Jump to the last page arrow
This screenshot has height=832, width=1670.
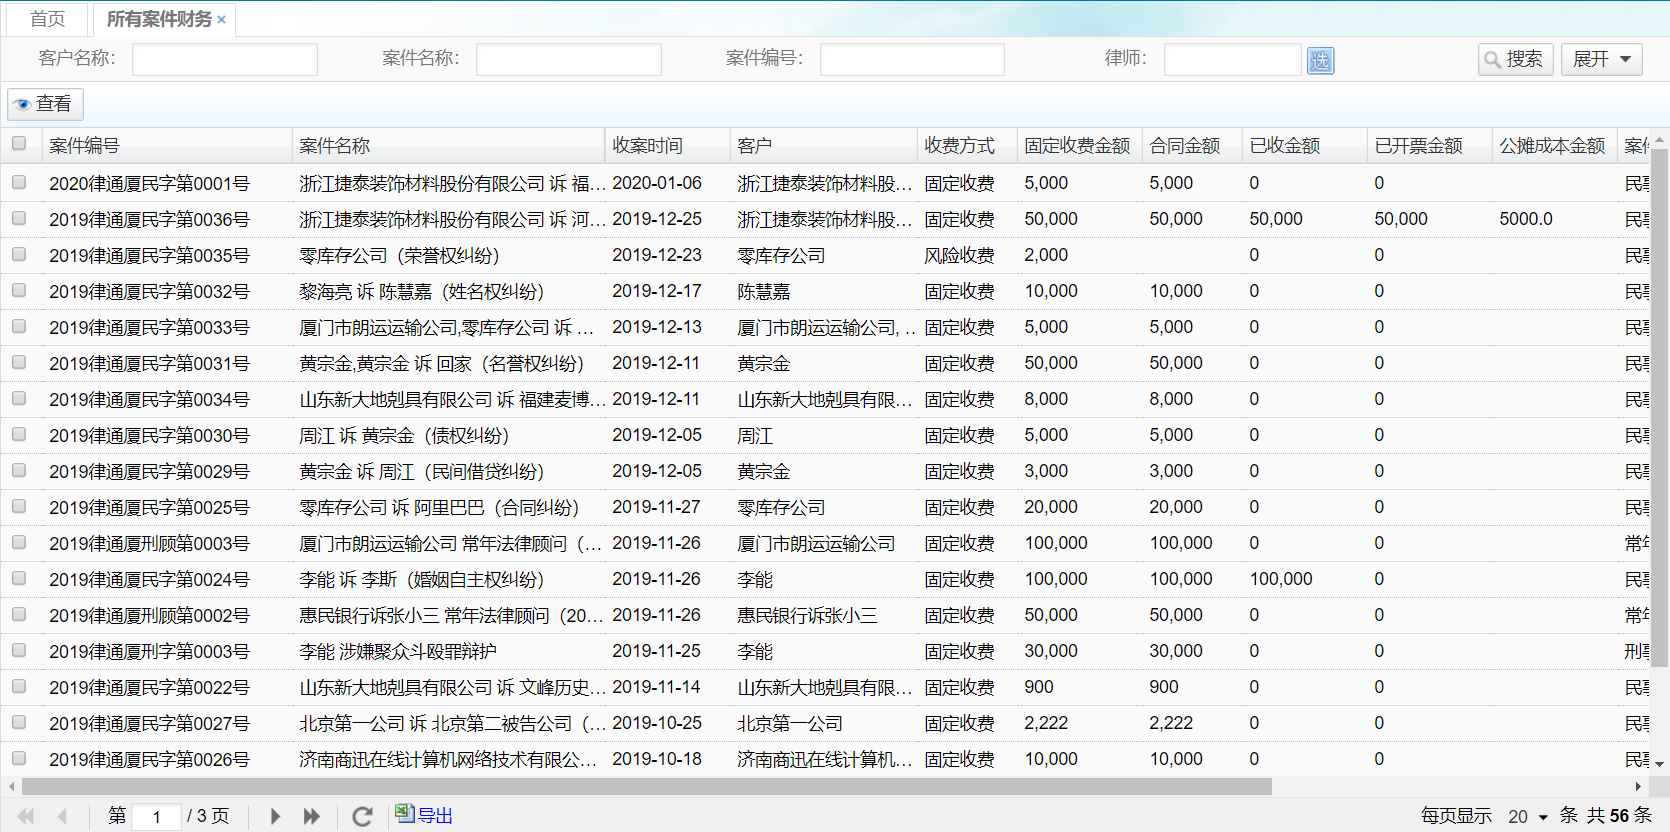[x=312, y=816]
